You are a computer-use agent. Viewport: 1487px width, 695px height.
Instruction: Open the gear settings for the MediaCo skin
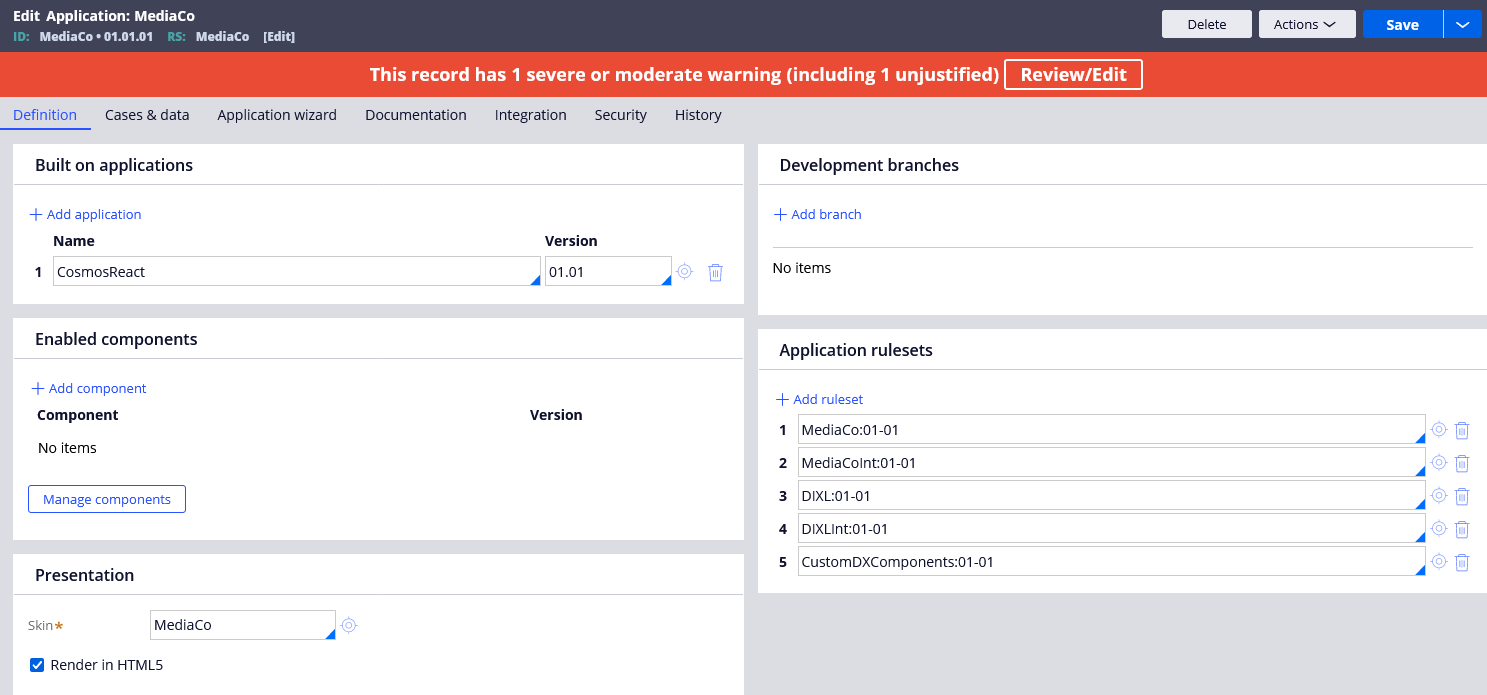(x=348, y=624)
